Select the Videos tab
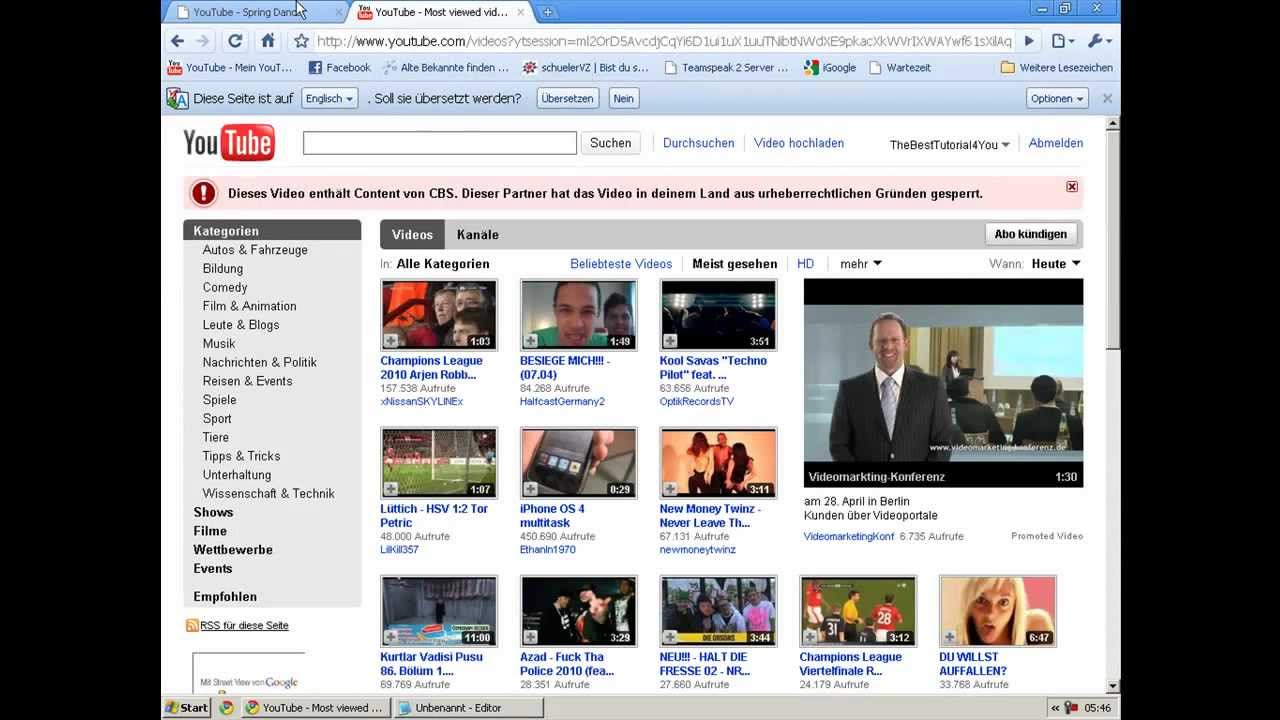The width and height of the screenshot is (1280, 720). [412, 235]
